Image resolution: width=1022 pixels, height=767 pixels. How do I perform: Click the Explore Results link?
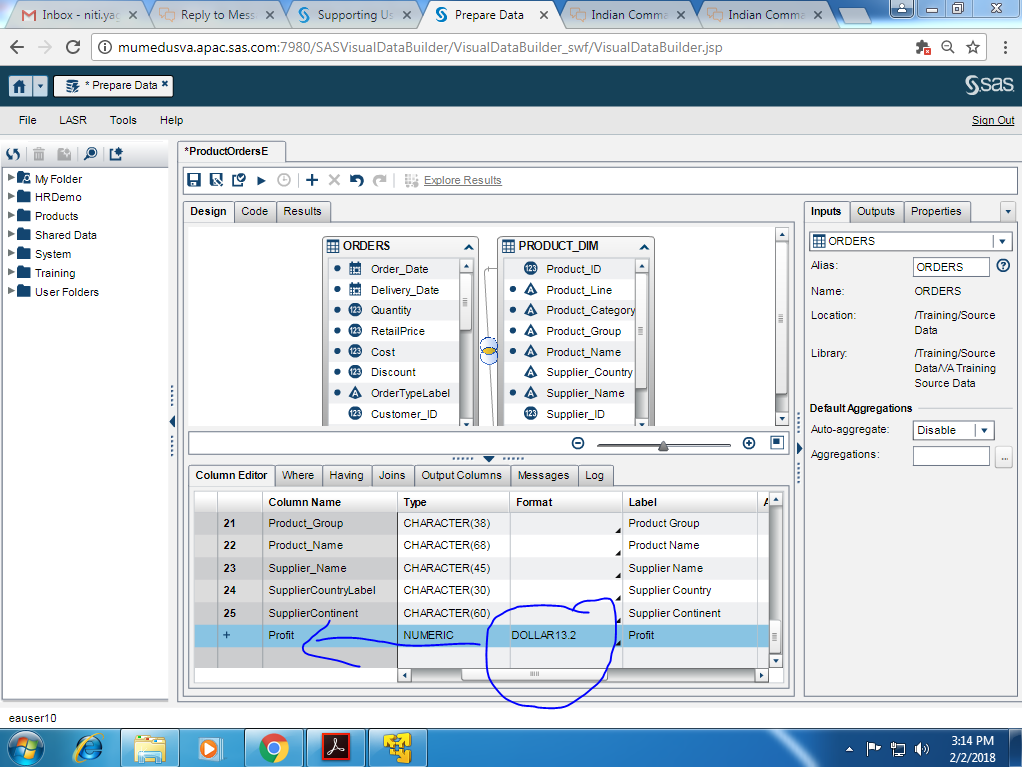[462, 180]
